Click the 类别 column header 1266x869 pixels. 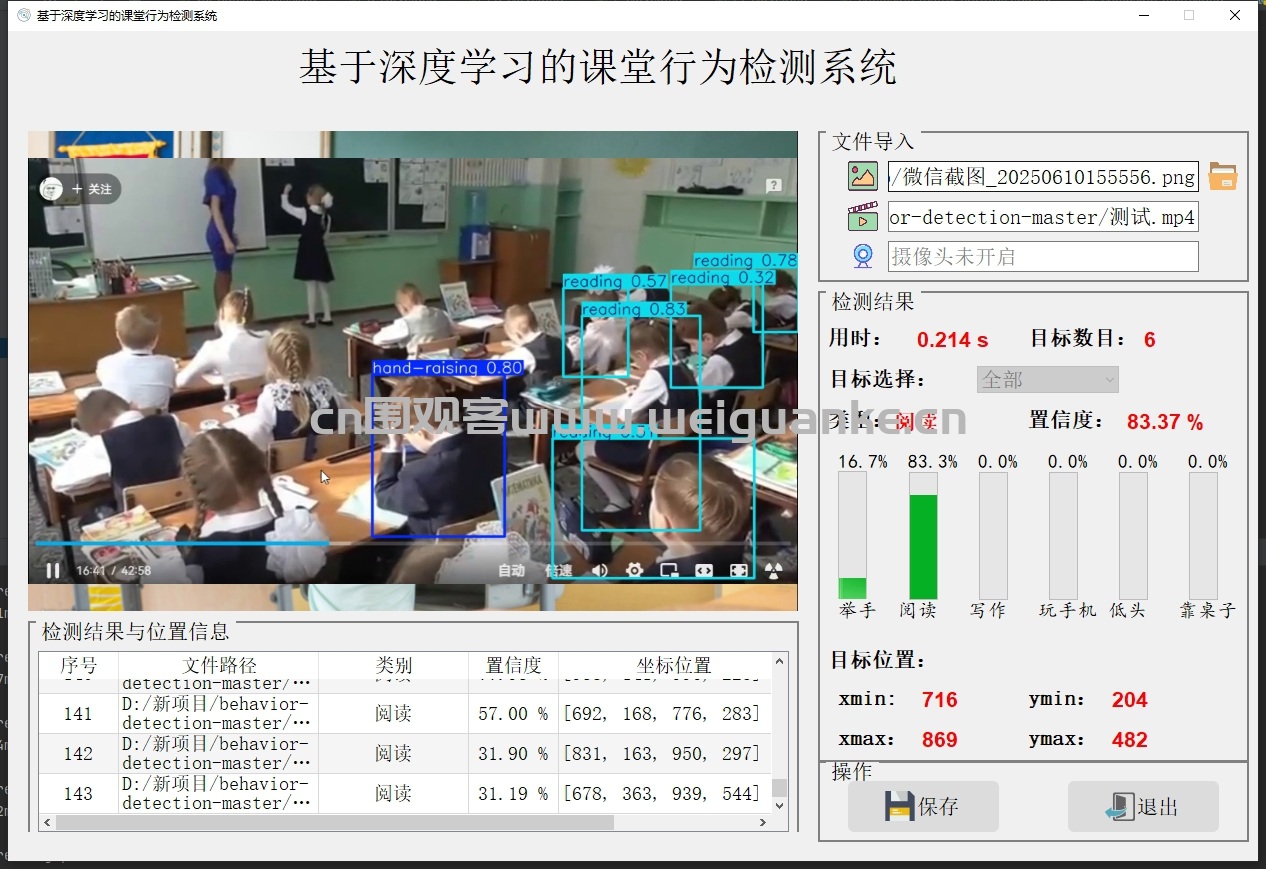coord(394,665)
